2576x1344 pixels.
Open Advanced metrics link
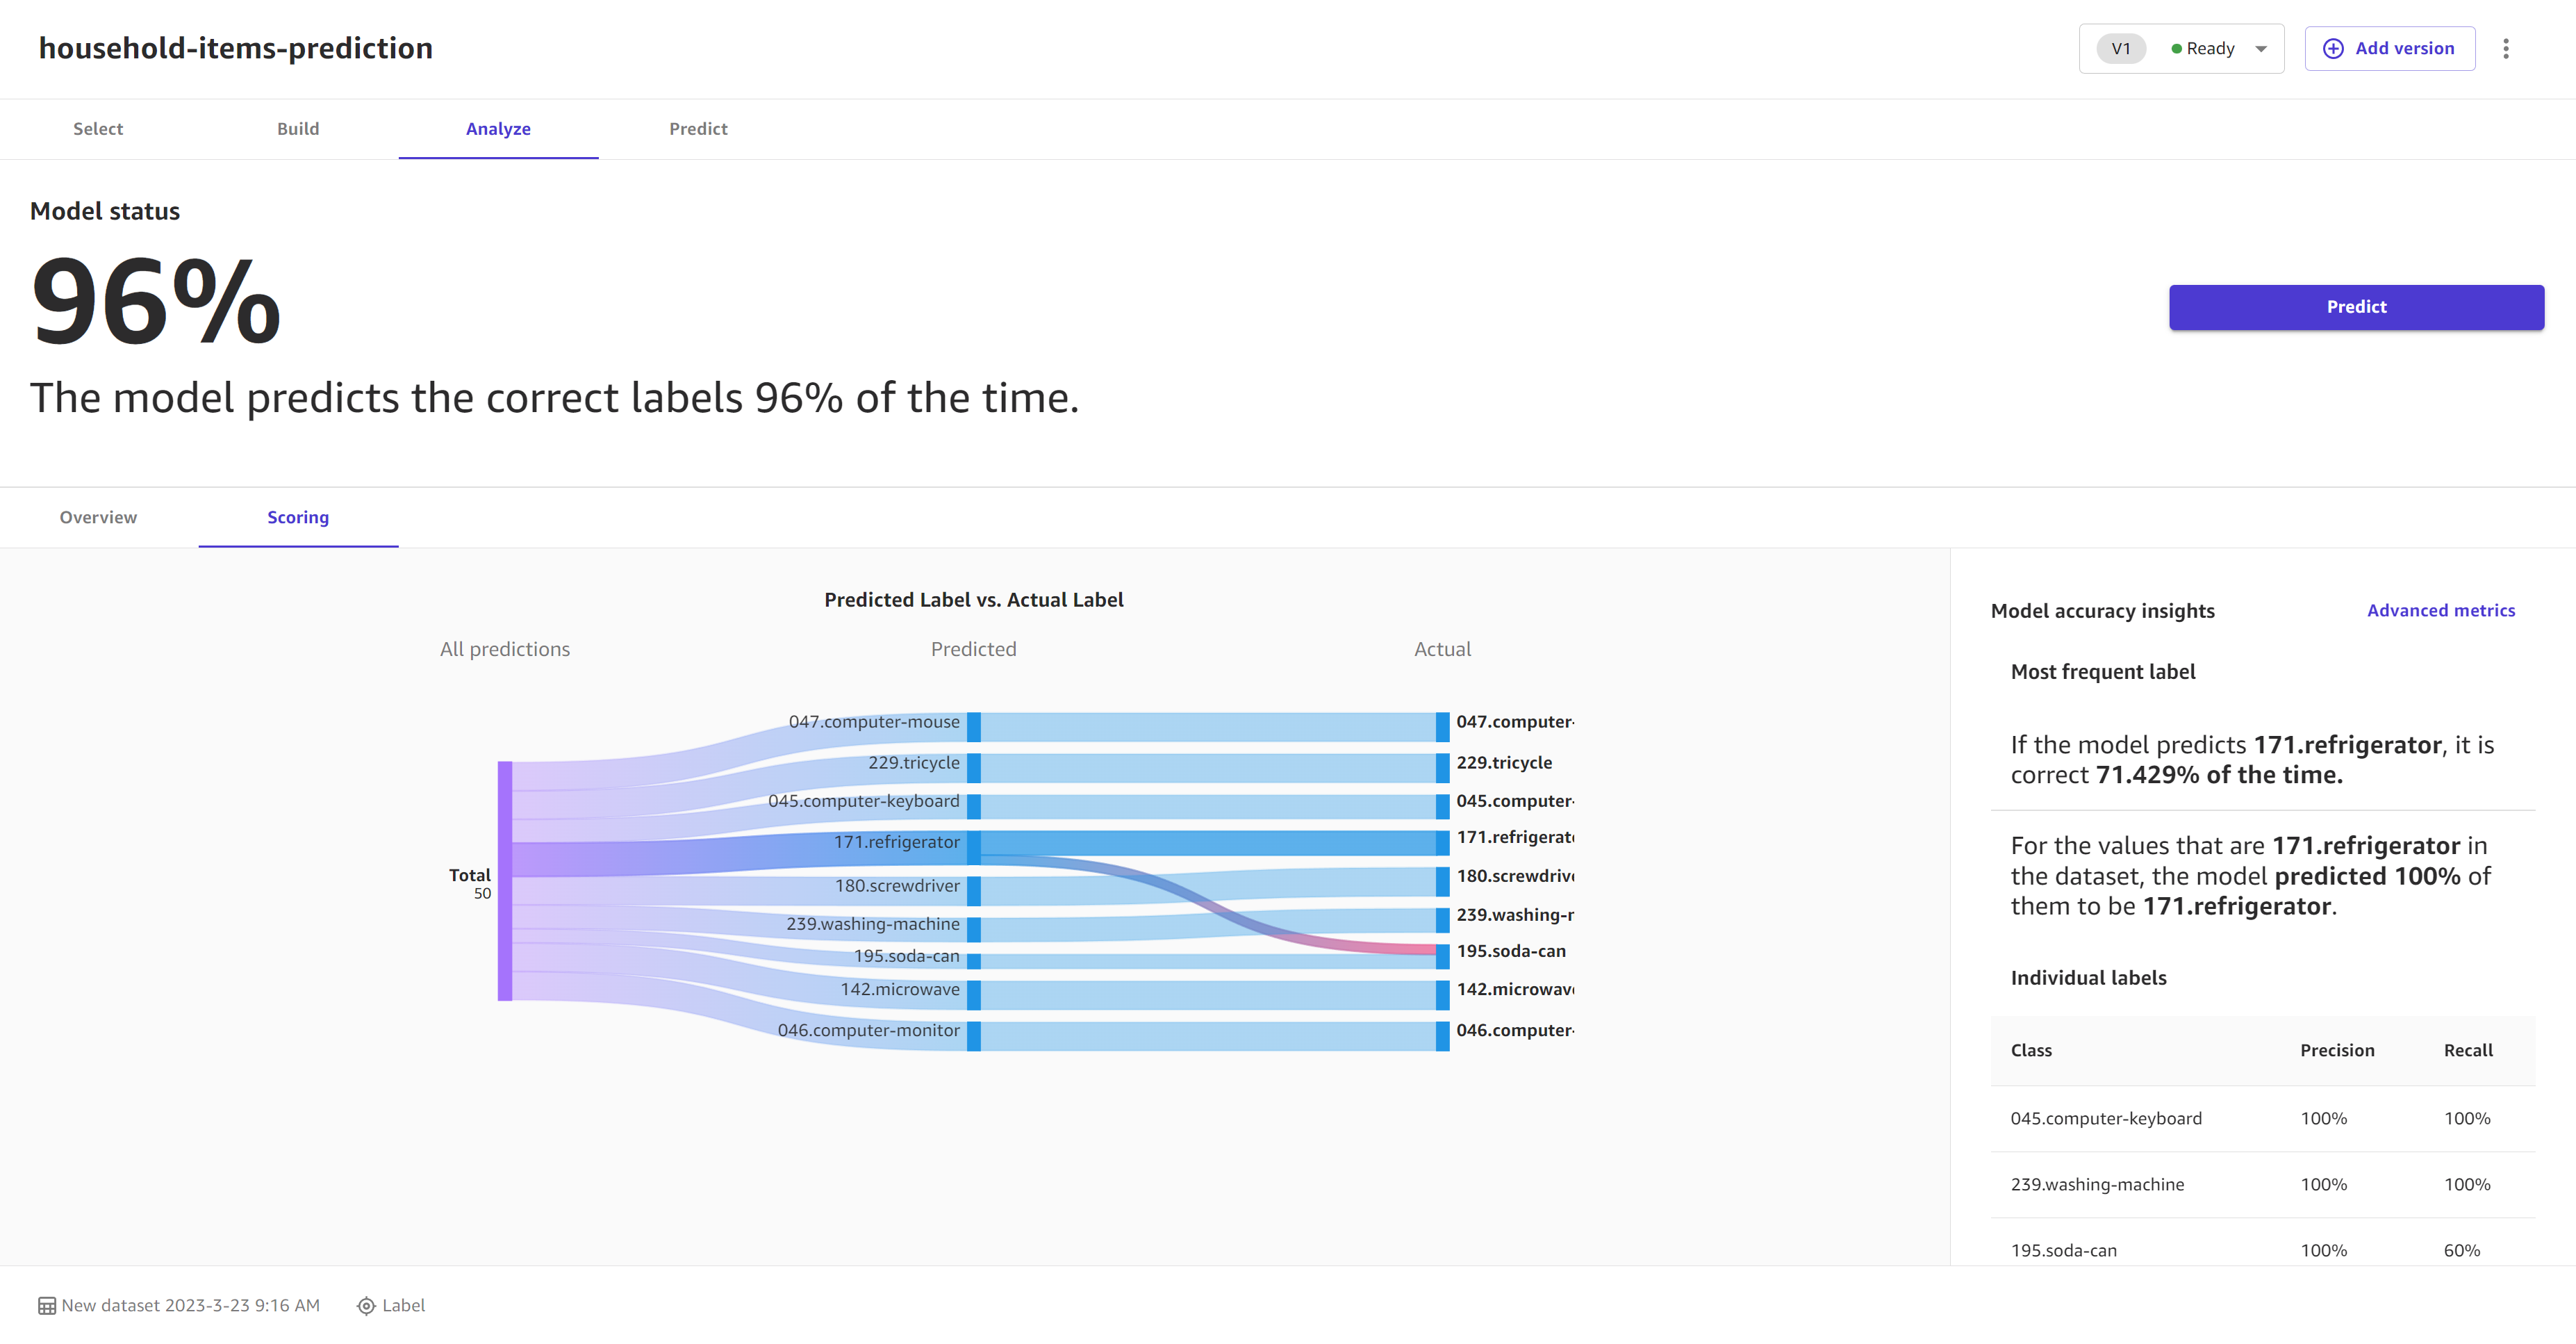(x=2440, y=610)
